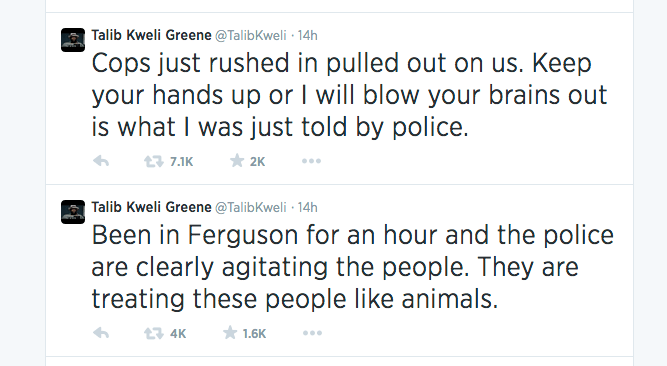
Task: Expand the 'Been in Ferguson' tweet text
Action: [353, 267]
